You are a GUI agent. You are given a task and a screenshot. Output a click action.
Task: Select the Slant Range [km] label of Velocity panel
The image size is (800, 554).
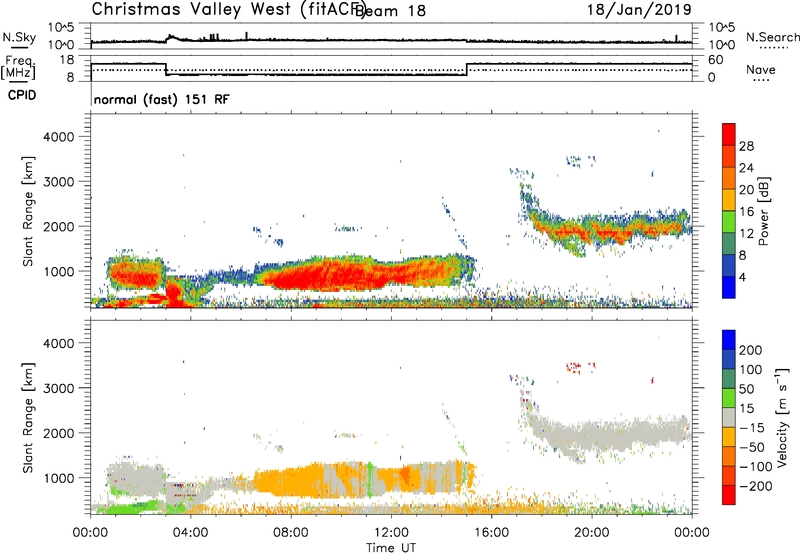(28, 417)
